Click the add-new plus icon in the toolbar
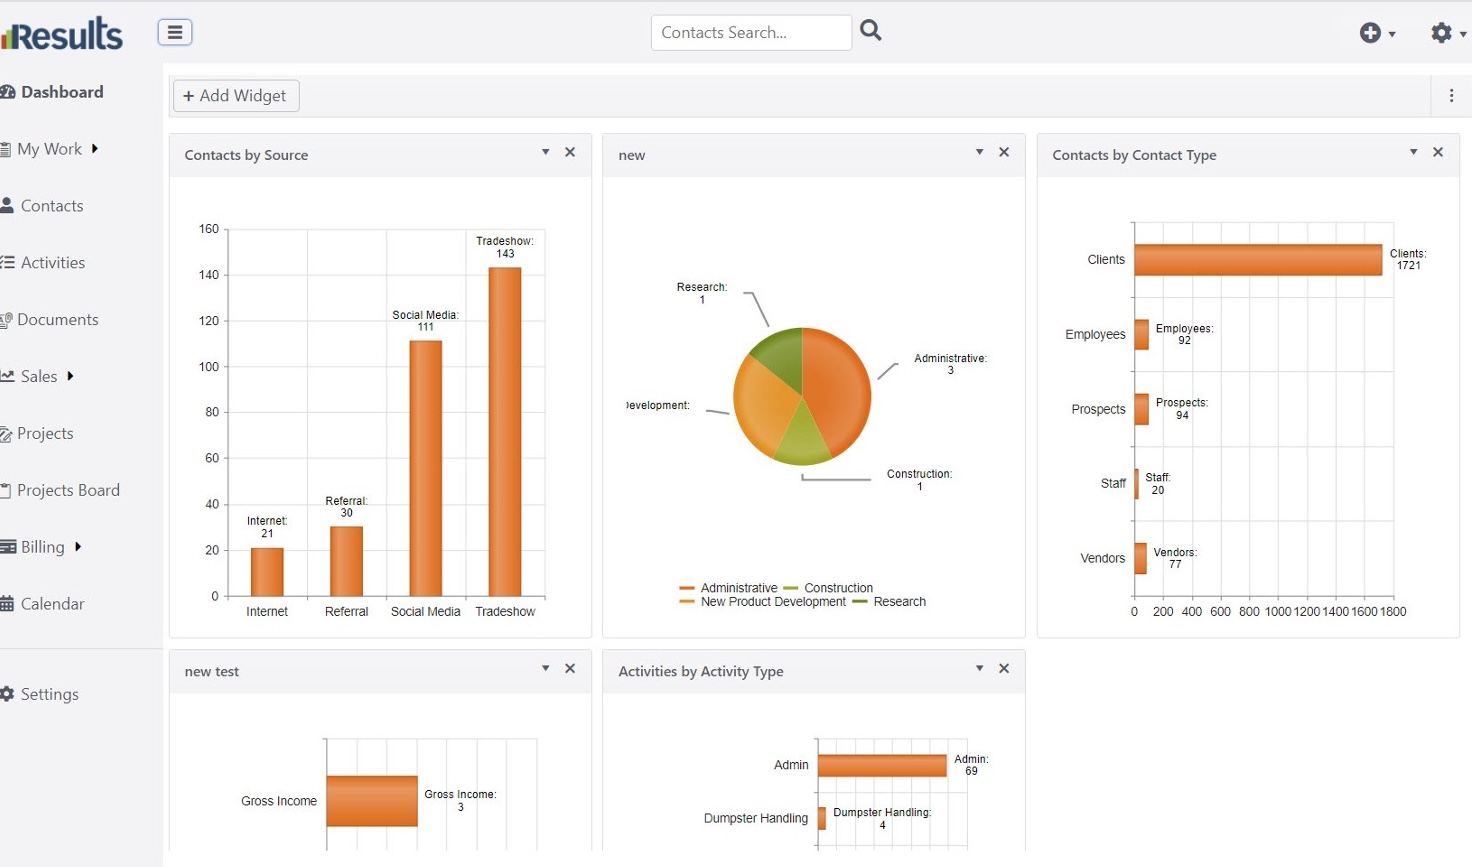The height and width of the screenshot is (867, 1472). tap(1369, 32)
